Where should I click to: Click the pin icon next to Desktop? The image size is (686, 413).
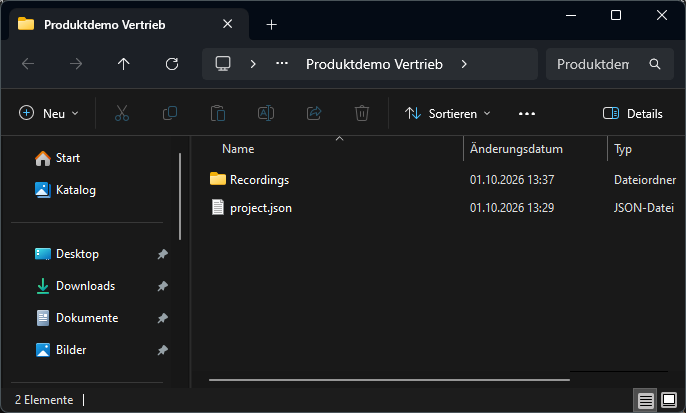click(162, 254)
